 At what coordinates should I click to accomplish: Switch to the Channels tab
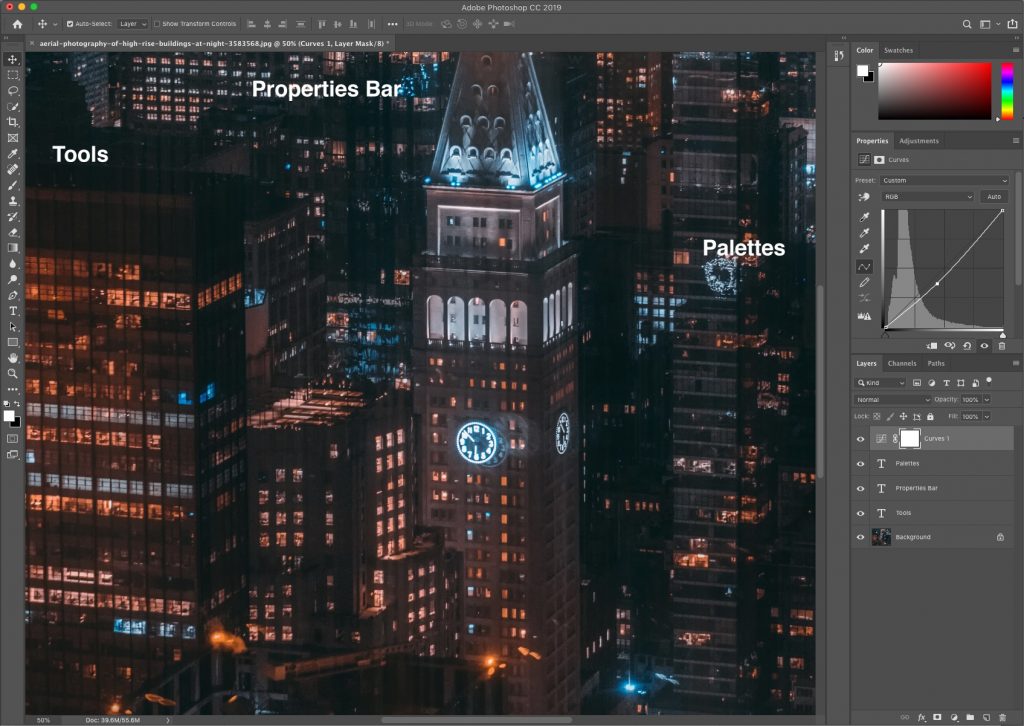tap(902, 364)
